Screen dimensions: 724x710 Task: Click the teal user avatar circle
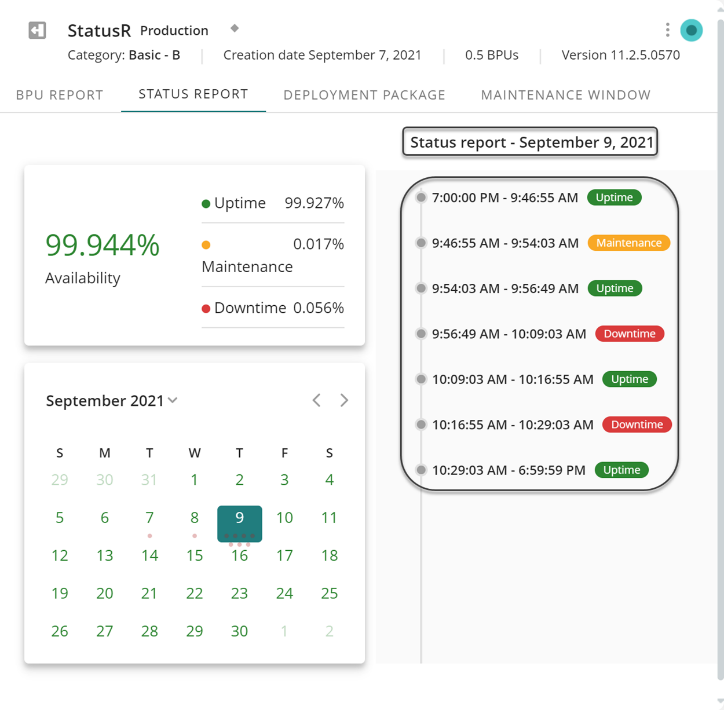(x=691, y=30)
